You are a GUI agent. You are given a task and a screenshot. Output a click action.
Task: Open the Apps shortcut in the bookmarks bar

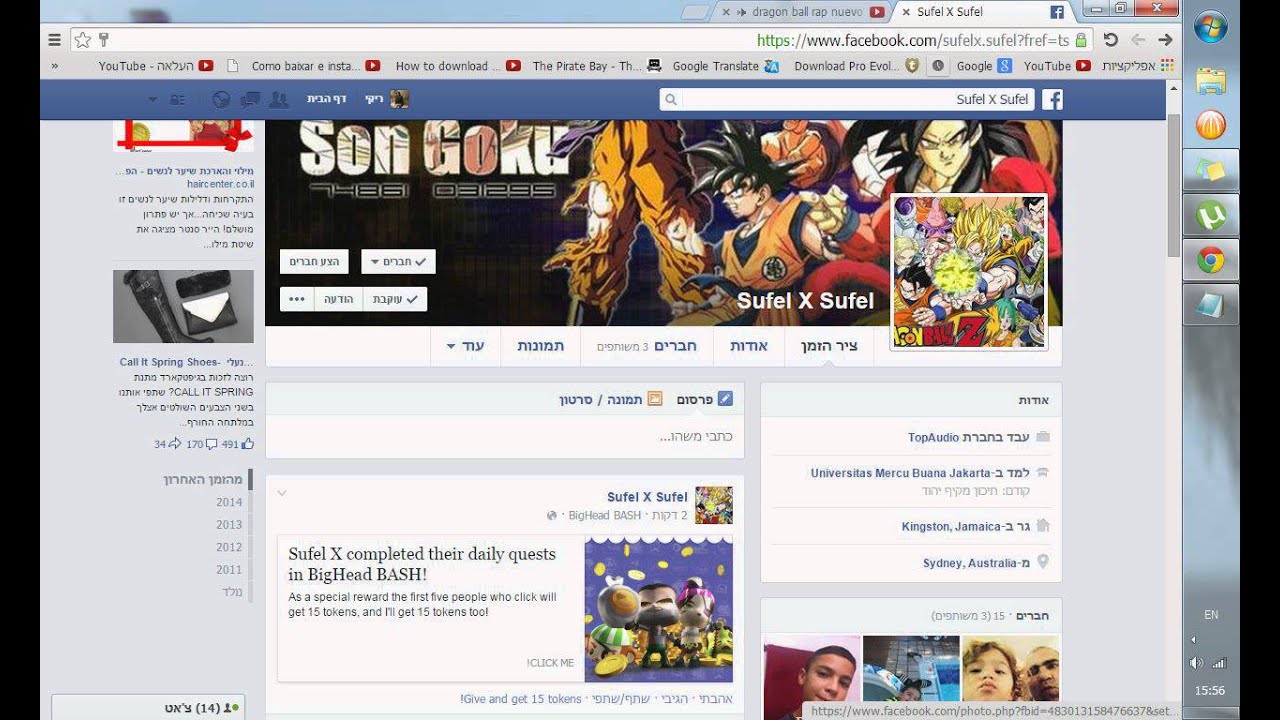point(1138,66)
